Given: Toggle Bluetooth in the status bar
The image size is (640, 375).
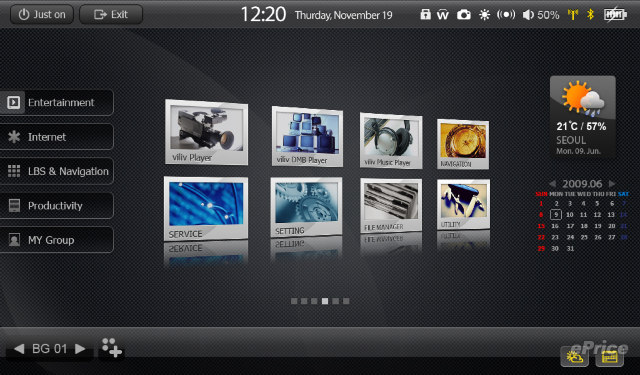Looking at the screenshot, I should click(590, 15).
